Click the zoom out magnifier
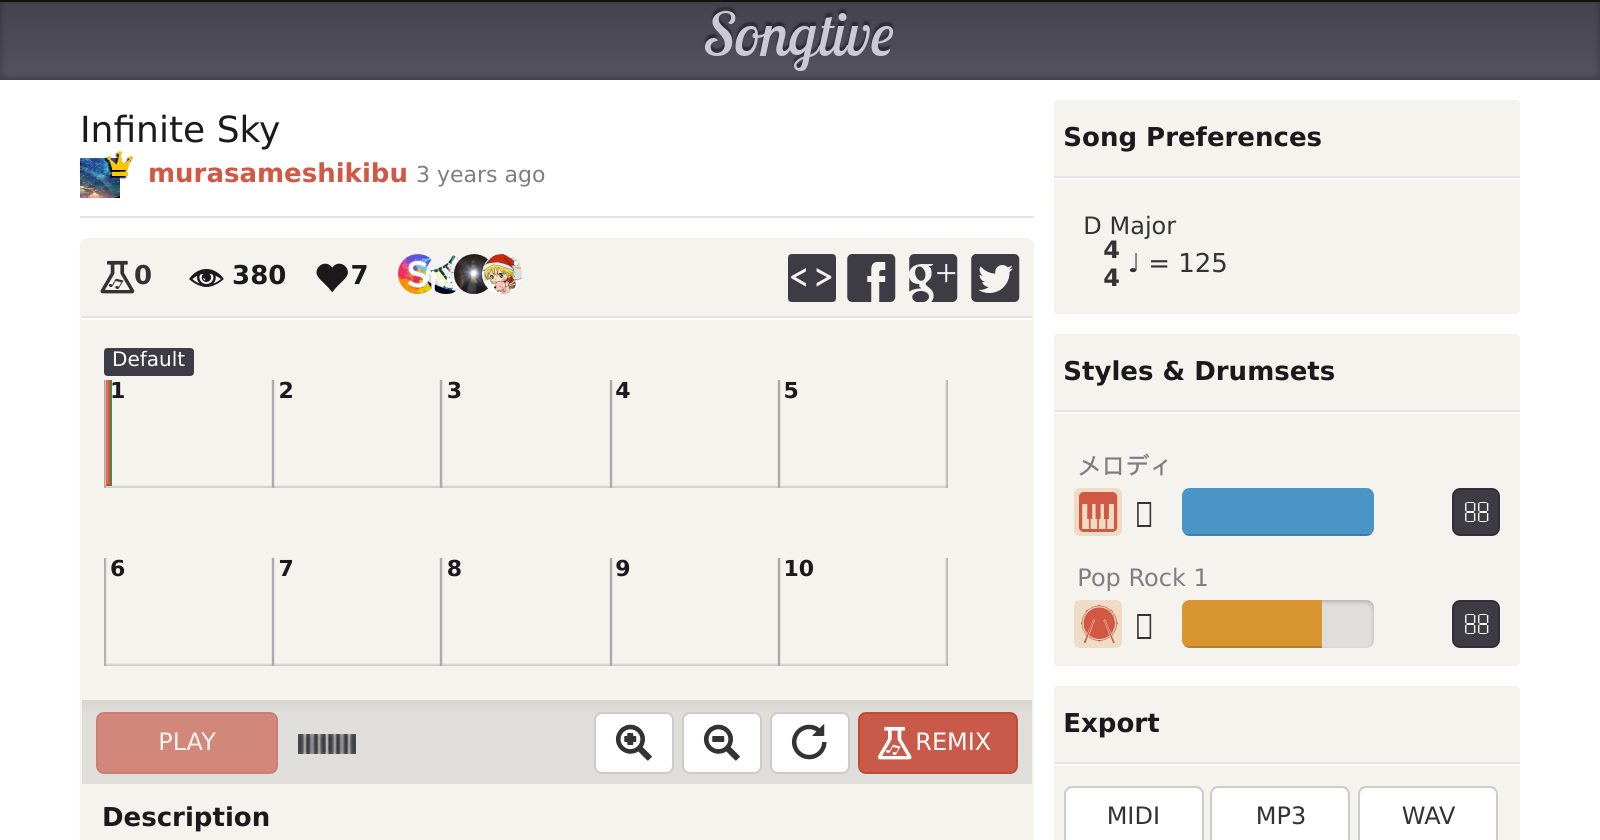Viewport: 1600px width, 840px height. click(722, 743)
